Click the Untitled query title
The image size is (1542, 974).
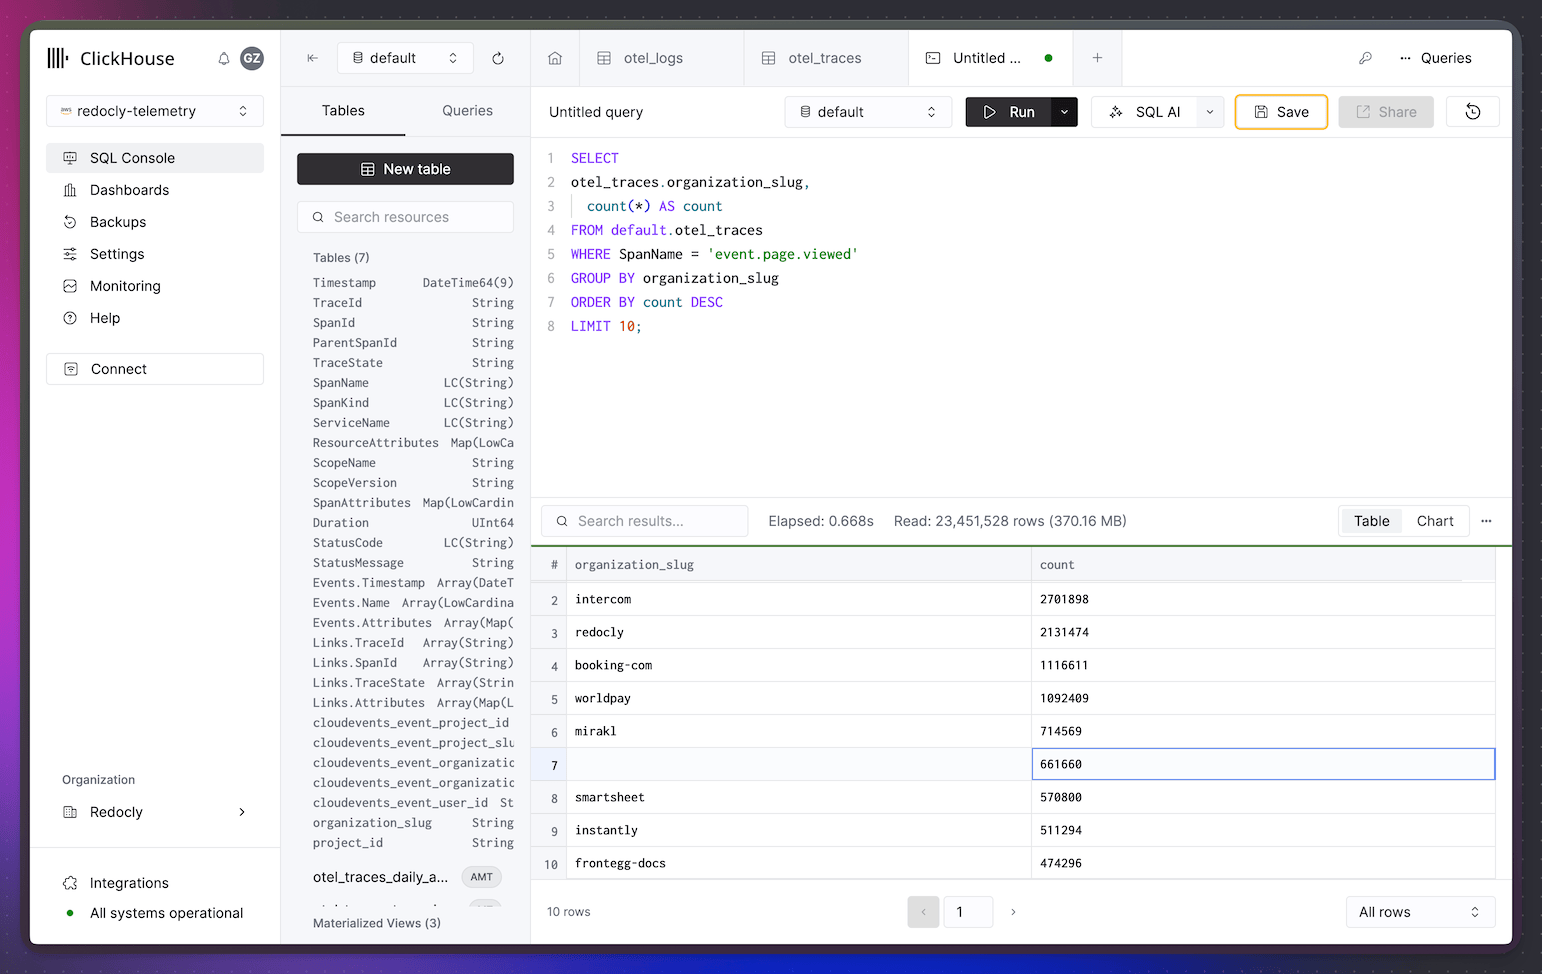pyautogui.click(x=596, y=112)
